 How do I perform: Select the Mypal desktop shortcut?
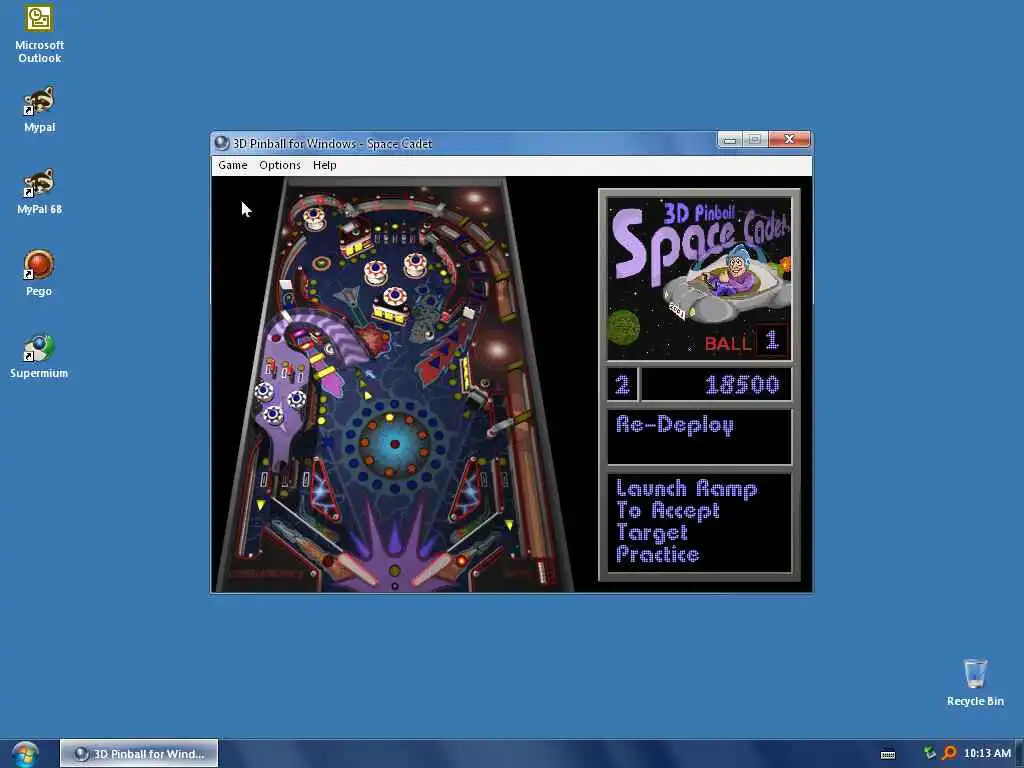[x=39, y=110]
